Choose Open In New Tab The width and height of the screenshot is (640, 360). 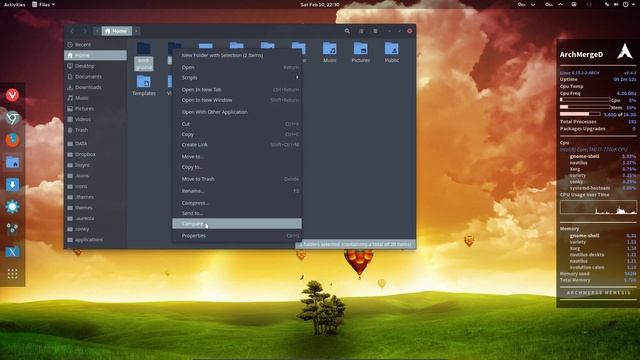tap(237, 89)
